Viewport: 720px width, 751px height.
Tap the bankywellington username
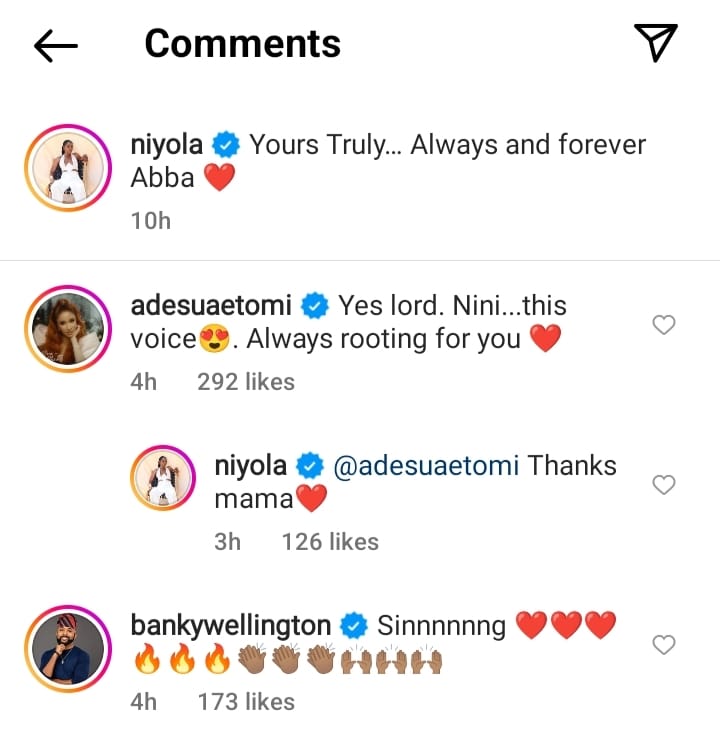231,626
